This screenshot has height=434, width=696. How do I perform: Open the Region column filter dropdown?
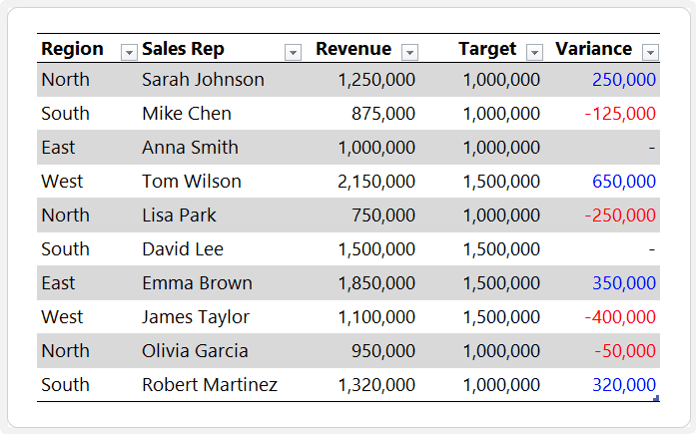click(x=129, y=53)
